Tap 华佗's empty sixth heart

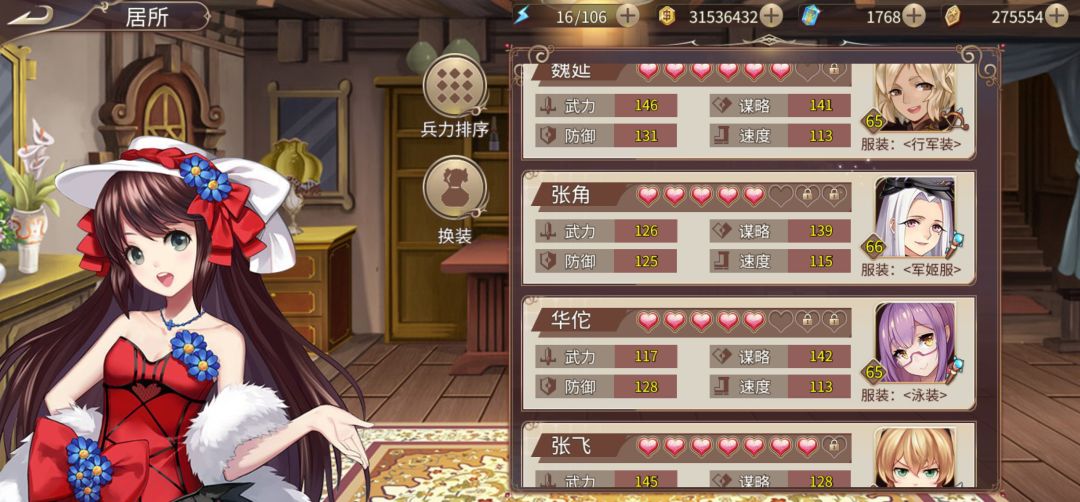point(780,322)
